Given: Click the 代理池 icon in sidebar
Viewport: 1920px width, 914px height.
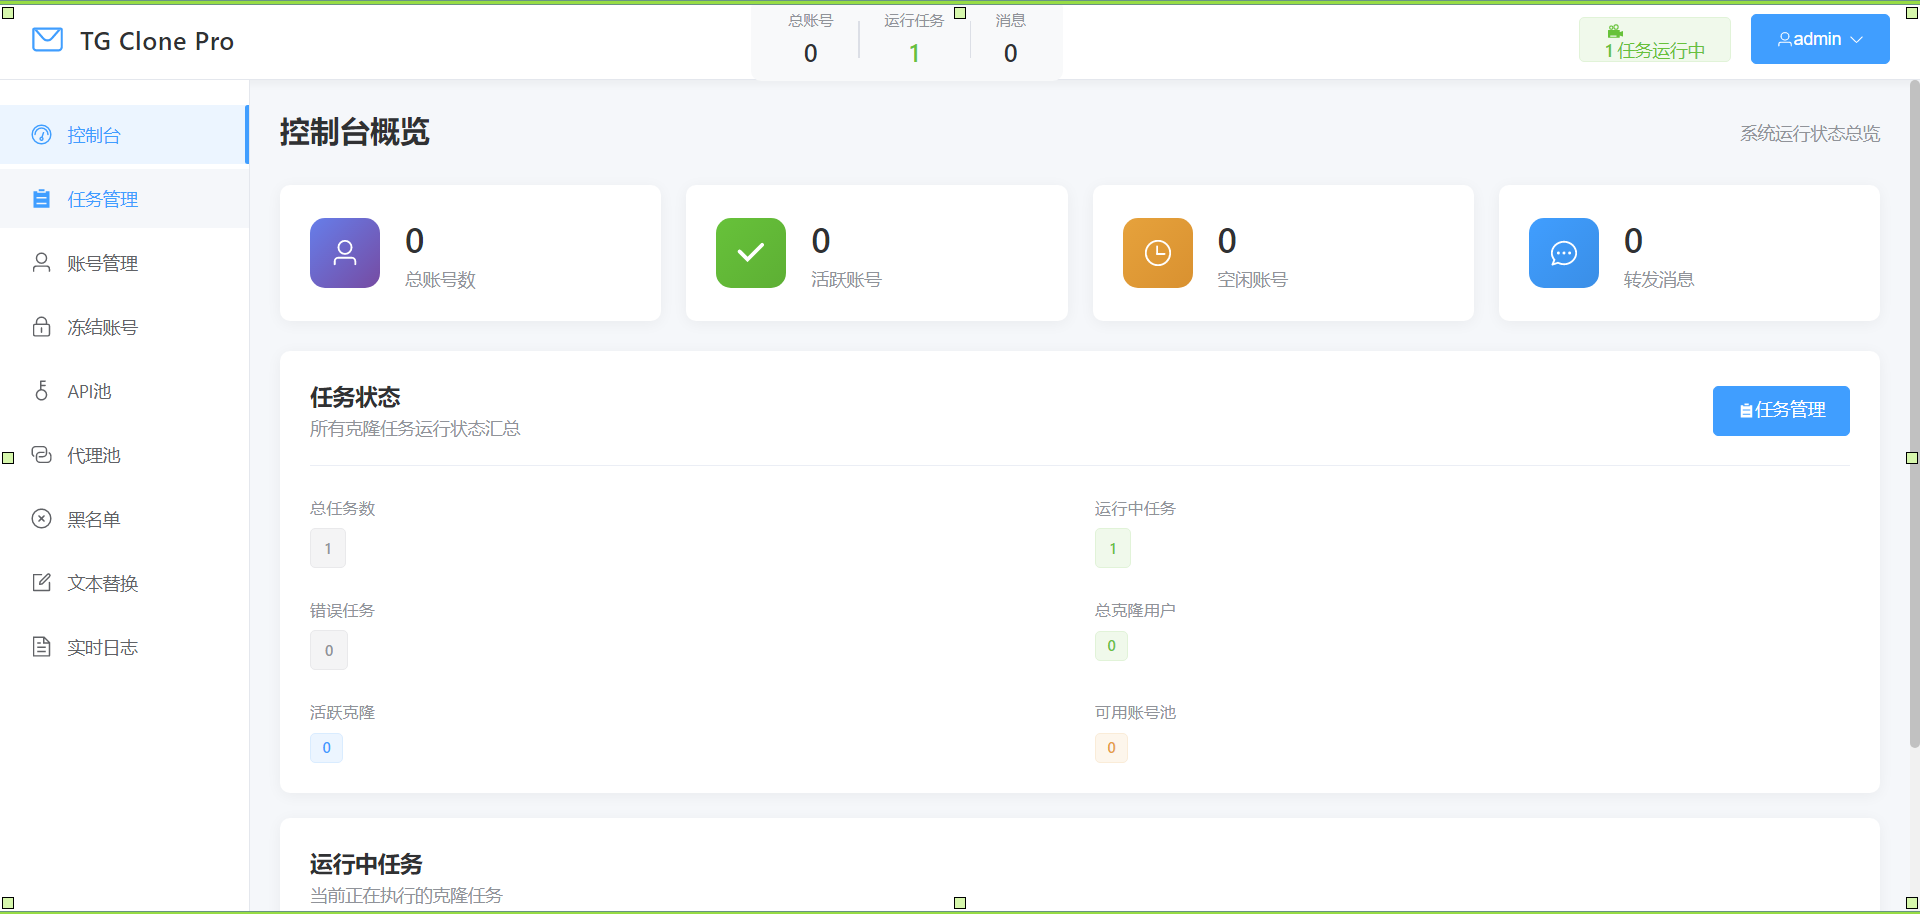Looking at the screenshot, I should (x=41, y=455).
